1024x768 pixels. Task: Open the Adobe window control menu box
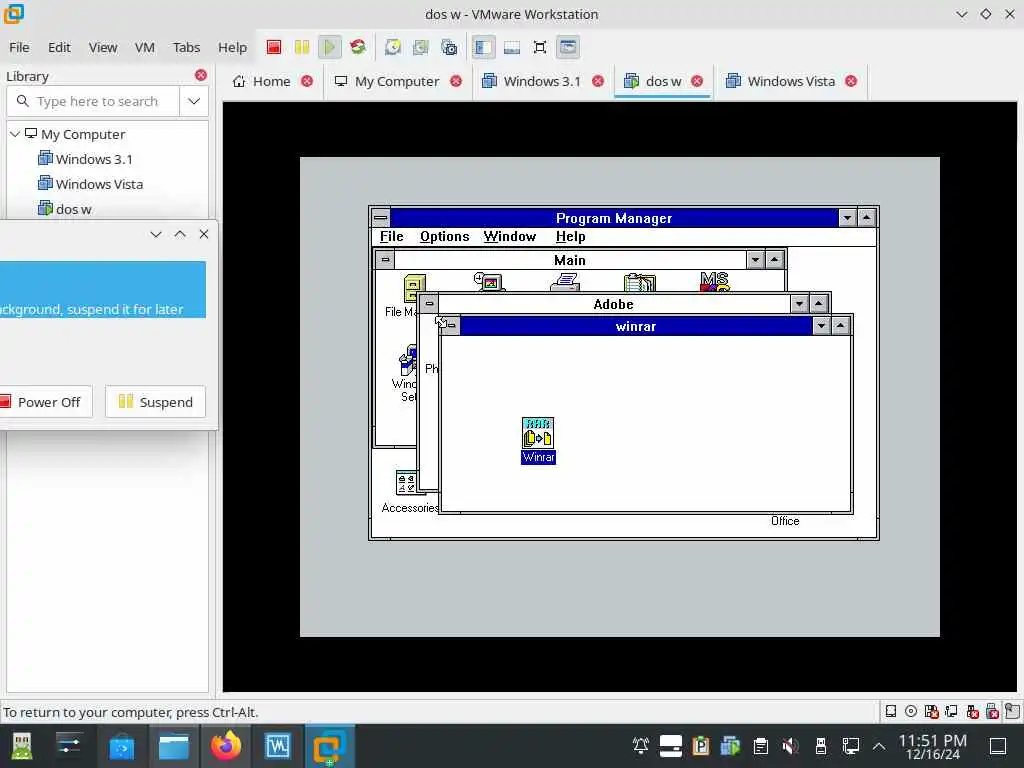point(429,304)
